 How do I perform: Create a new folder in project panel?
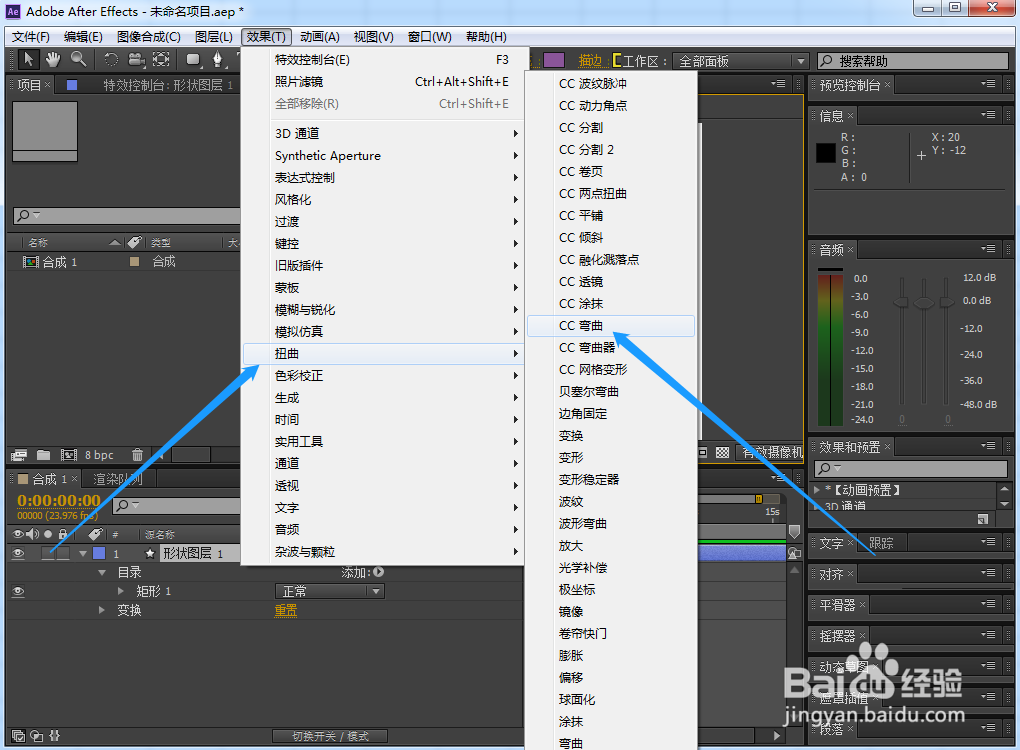click(x=44, y=455)
